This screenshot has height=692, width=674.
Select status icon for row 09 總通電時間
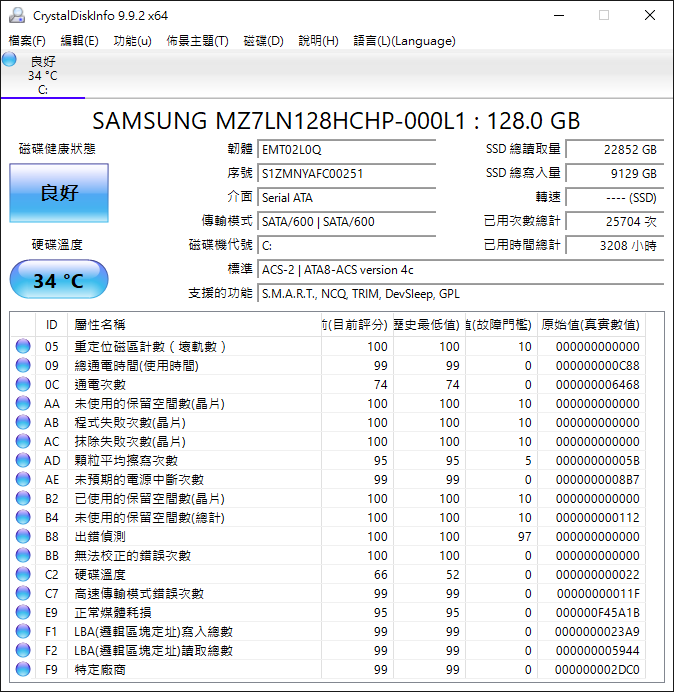(23, 365)
